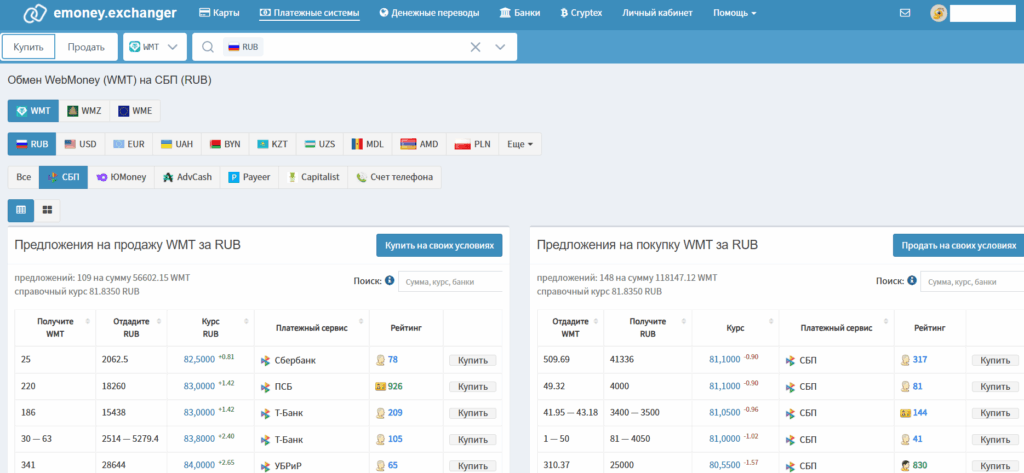Select the BYN flag currency
Screen dimensions: 1024x473
pos(225,144)
